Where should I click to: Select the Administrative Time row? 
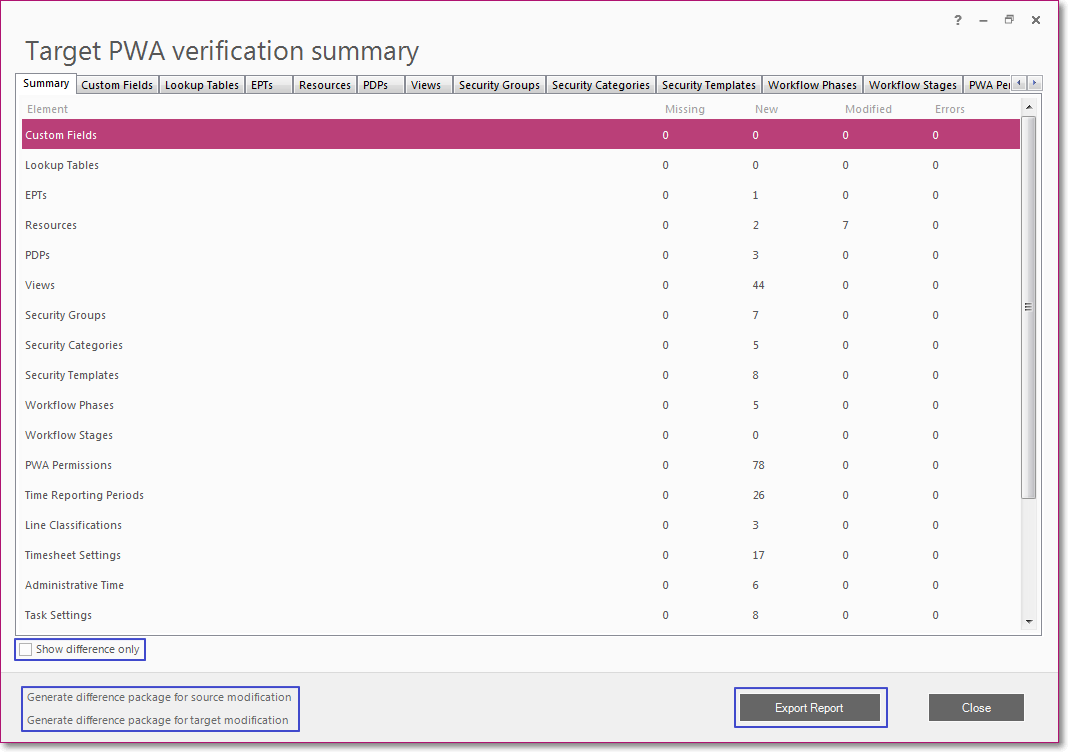(521, 584)
